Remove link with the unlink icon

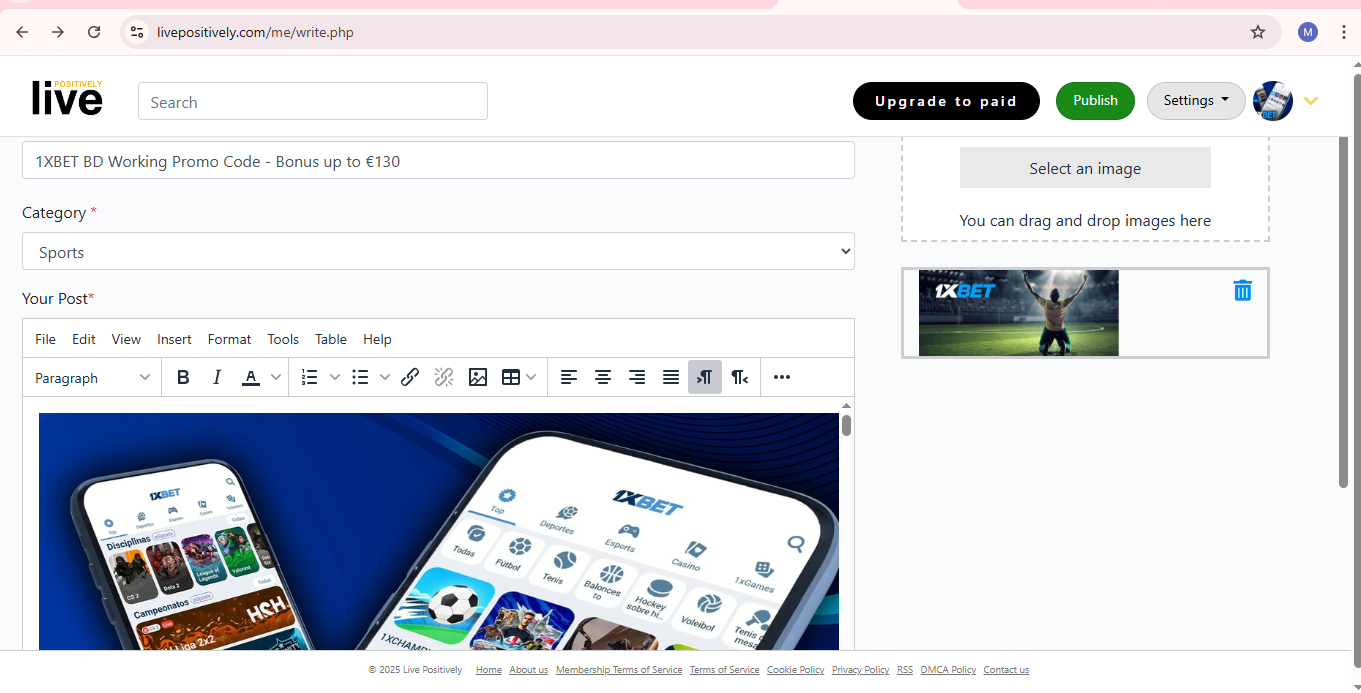444,377
